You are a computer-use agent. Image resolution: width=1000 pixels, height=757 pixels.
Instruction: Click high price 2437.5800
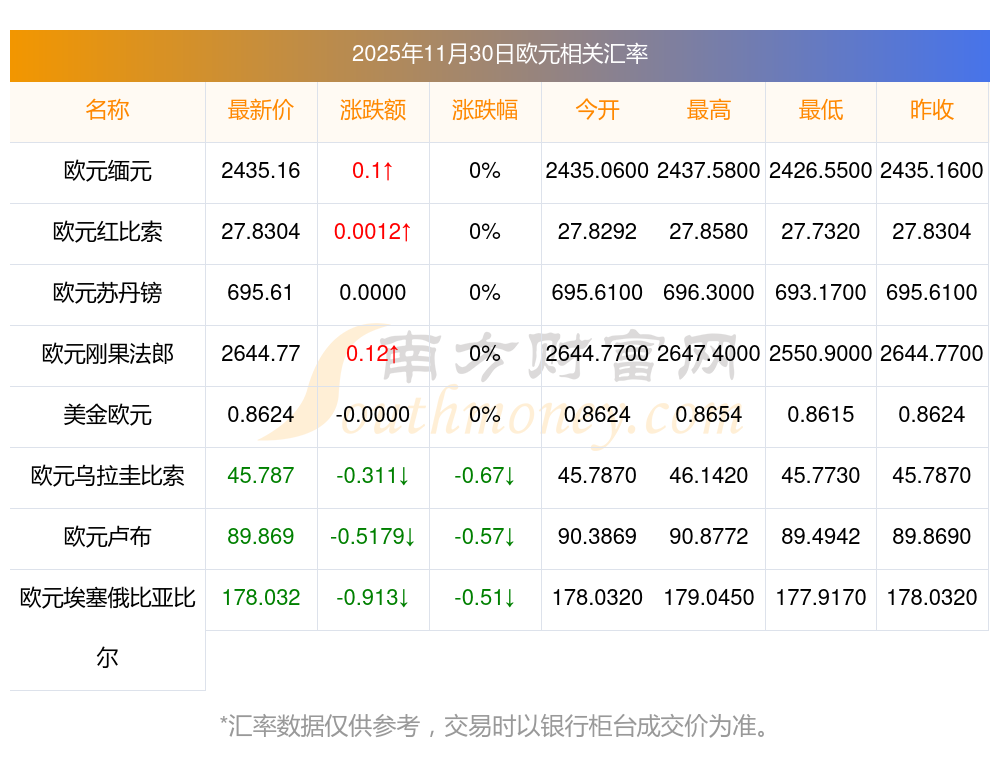click(x=709, y=171)
